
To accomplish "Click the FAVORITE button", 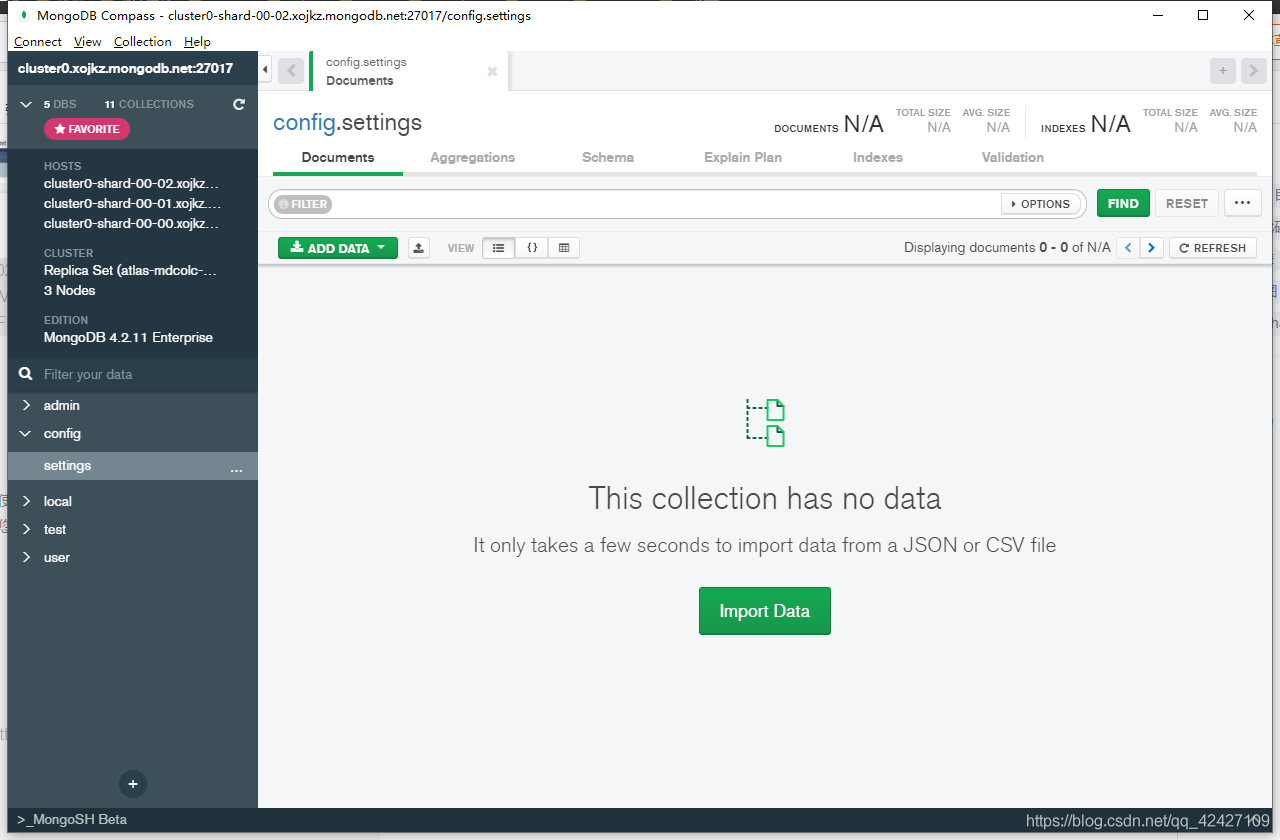I will (87, 129).
